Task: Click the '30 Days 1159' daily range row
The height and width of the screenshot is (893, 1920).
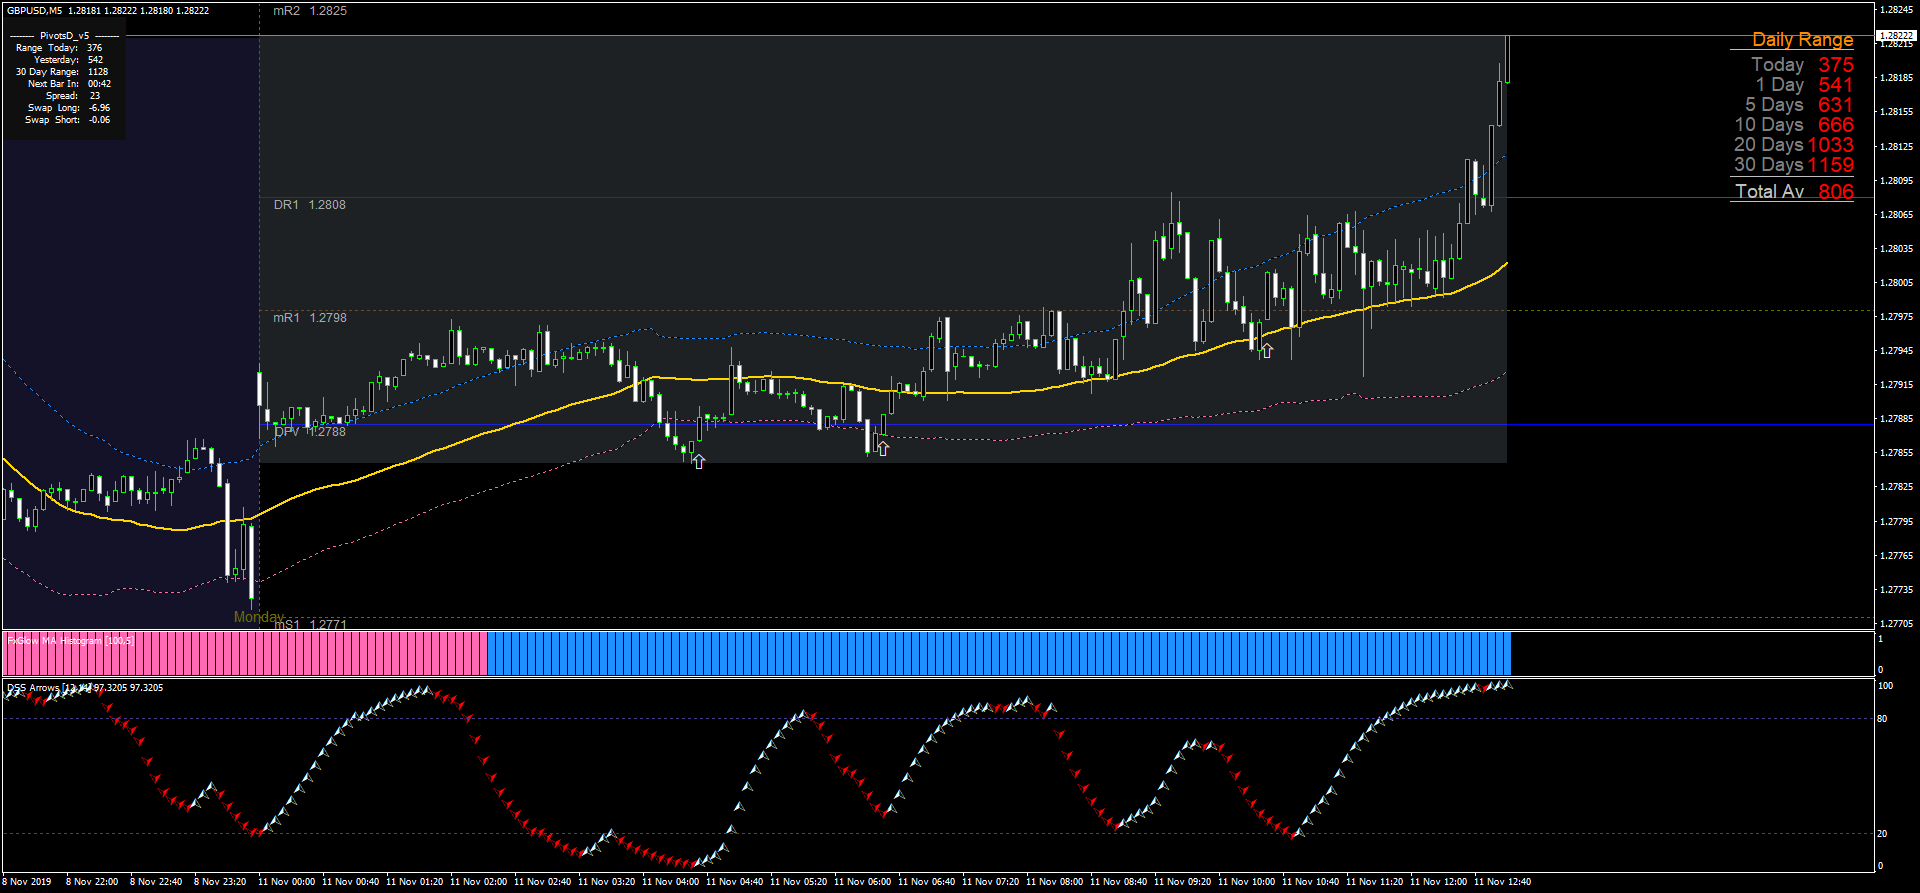Action: pos(1794,165)
